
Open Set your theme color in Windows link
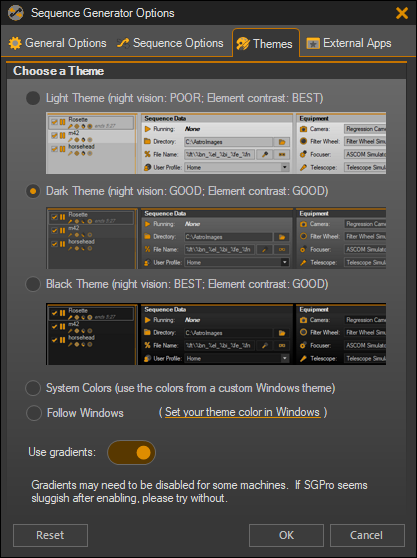click(x=243, y=412)
